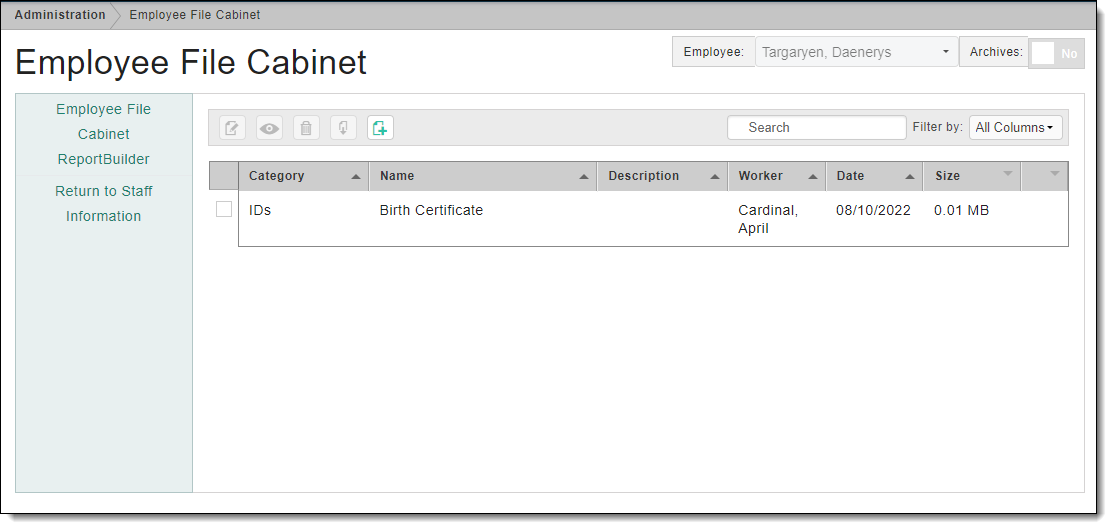Open Employee File Cabinet ReportBuilder link
Screen dimensions: 1112x529
pos(104,134)
